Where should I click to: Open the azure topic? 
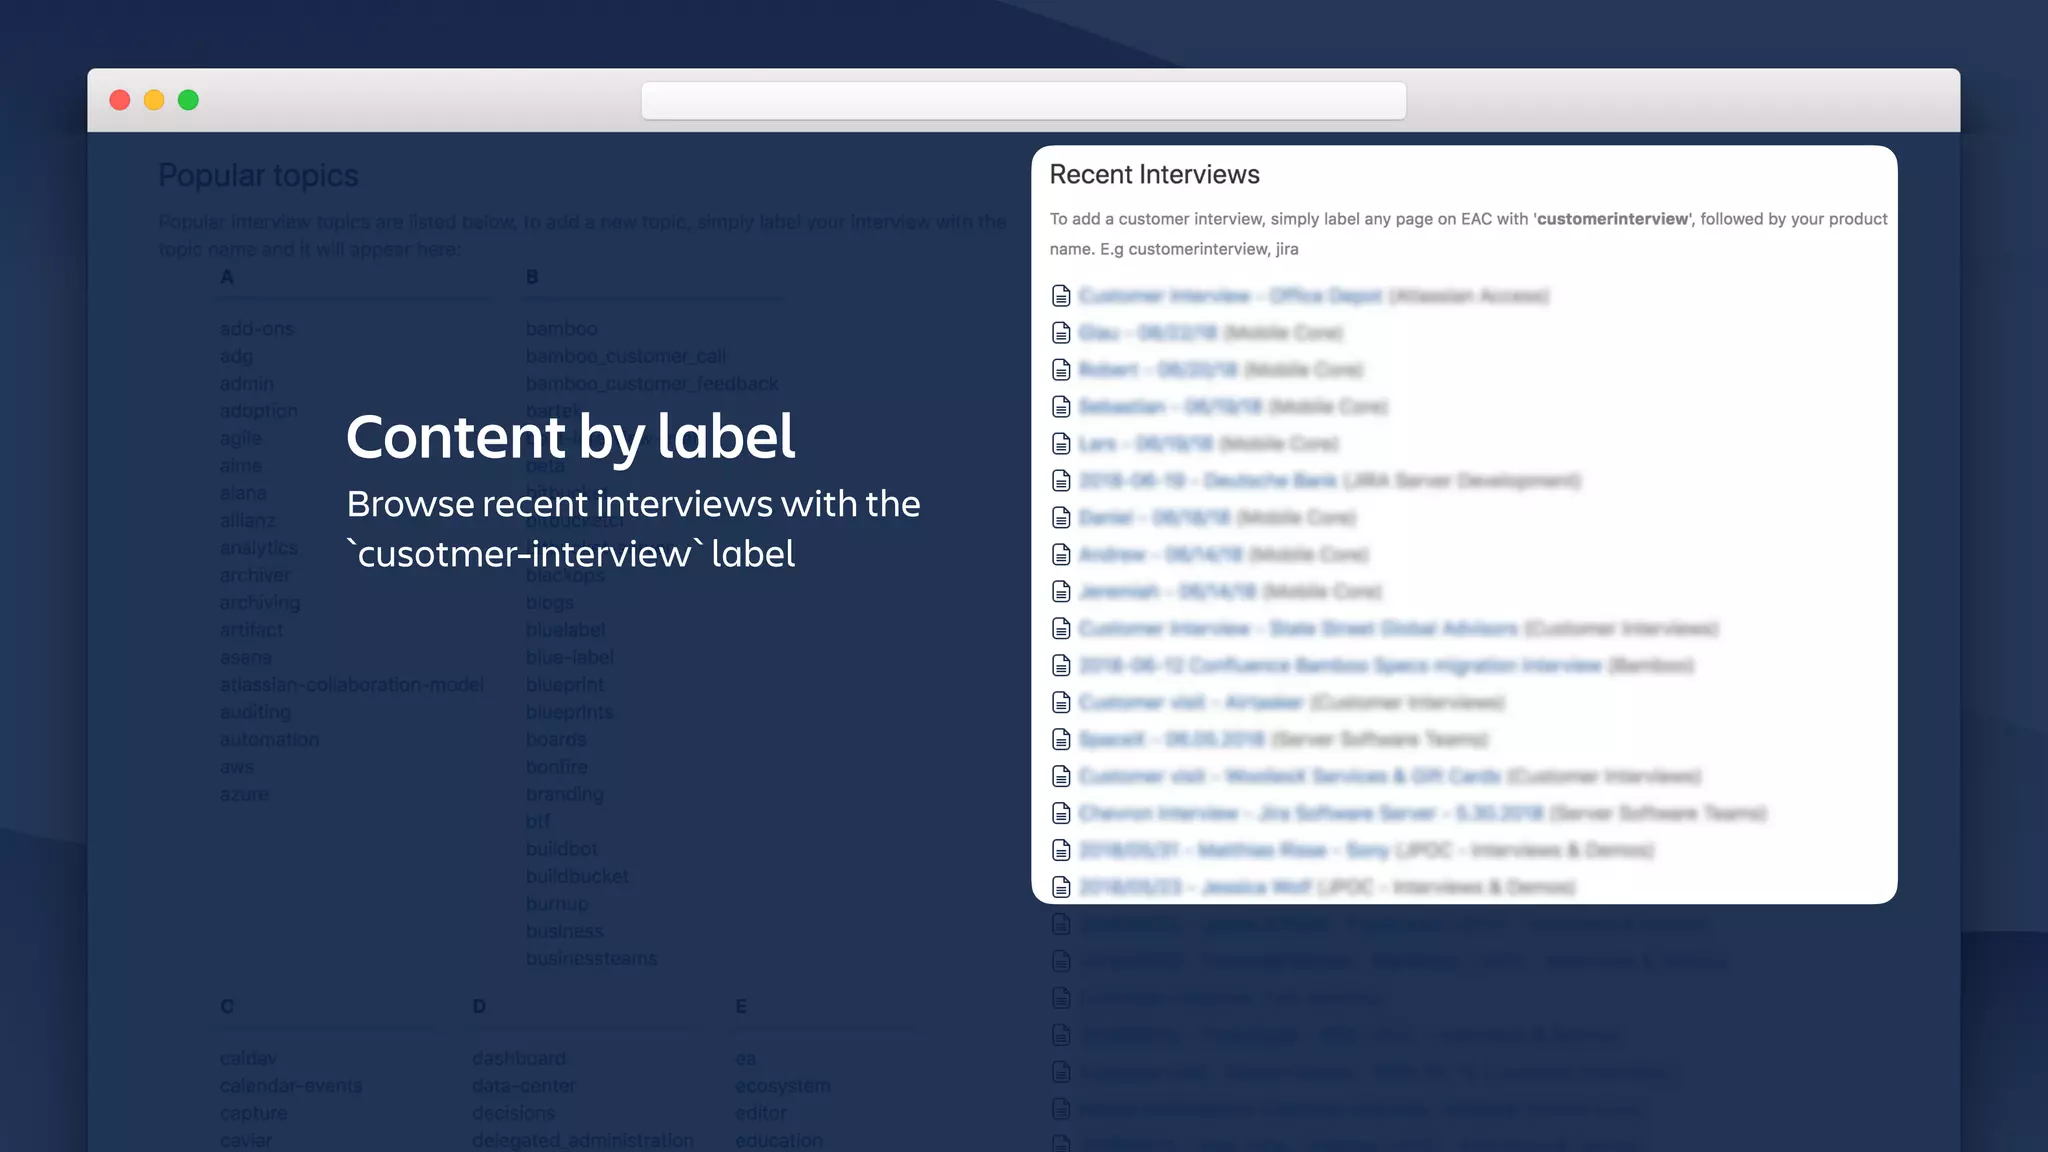(x=244, y=795)
